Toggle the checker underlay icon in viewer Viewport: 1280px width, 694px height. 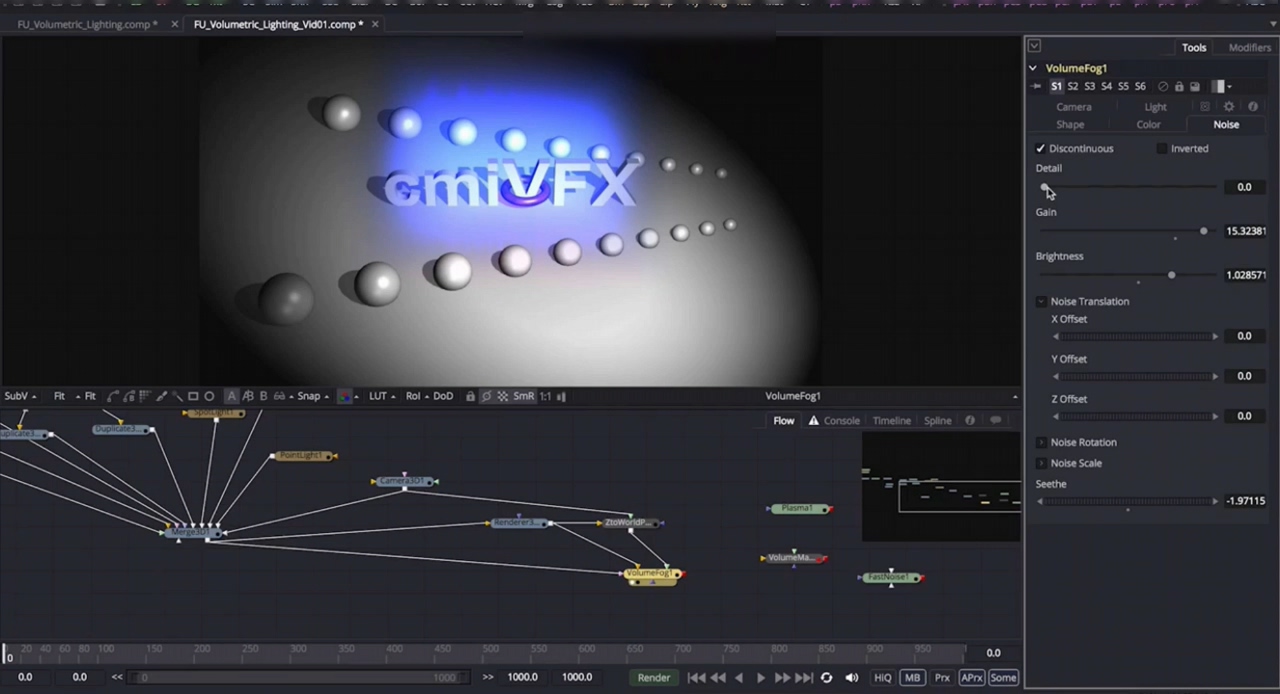click(502, 396)
